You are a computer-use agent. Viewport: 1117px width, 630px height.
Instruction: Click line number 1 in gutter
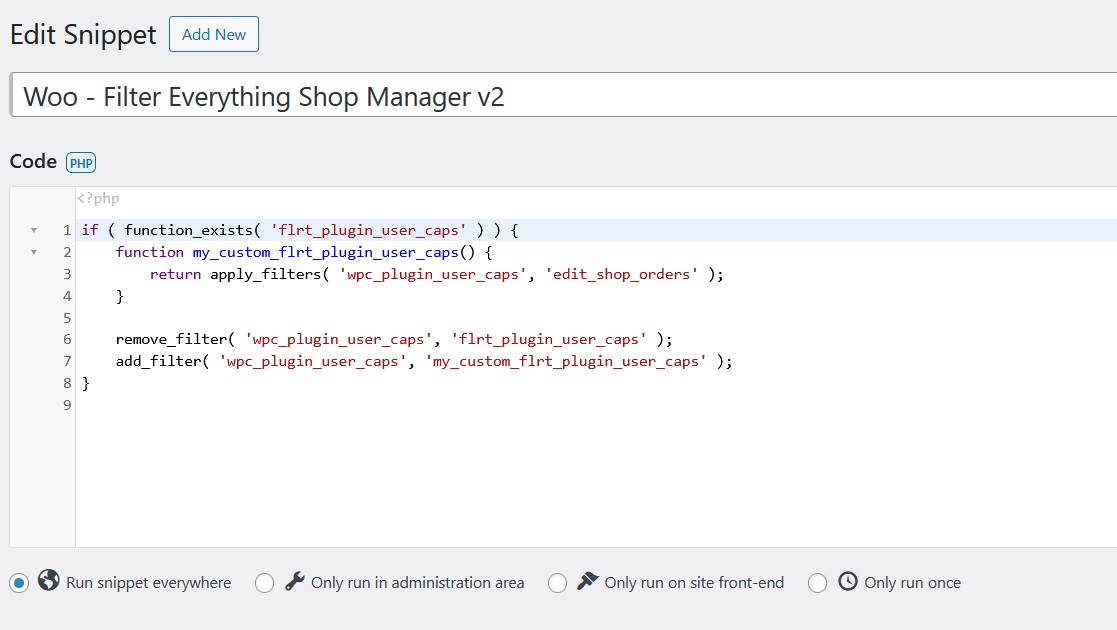pos(67,230)
